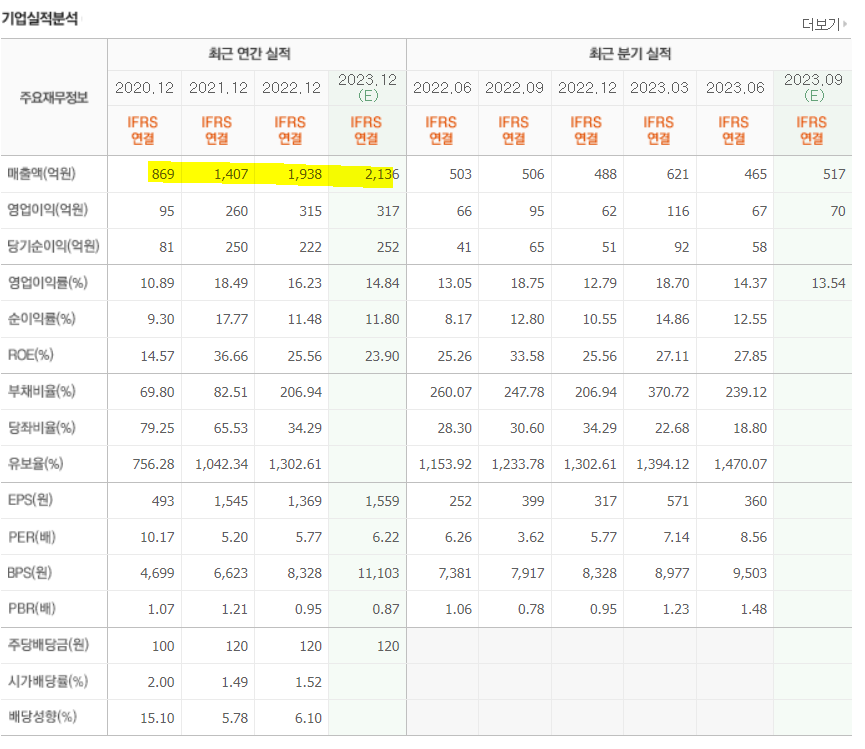Select the PER(배) row label
The image size is (865, 749).
32,537
